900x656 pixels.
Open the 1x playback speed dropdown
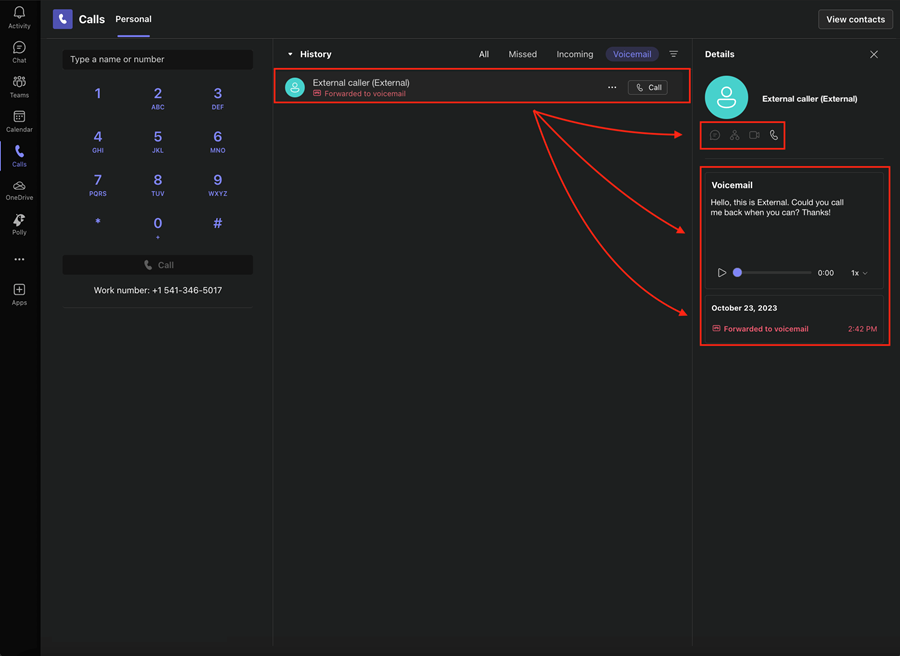[x=859, y=273]
